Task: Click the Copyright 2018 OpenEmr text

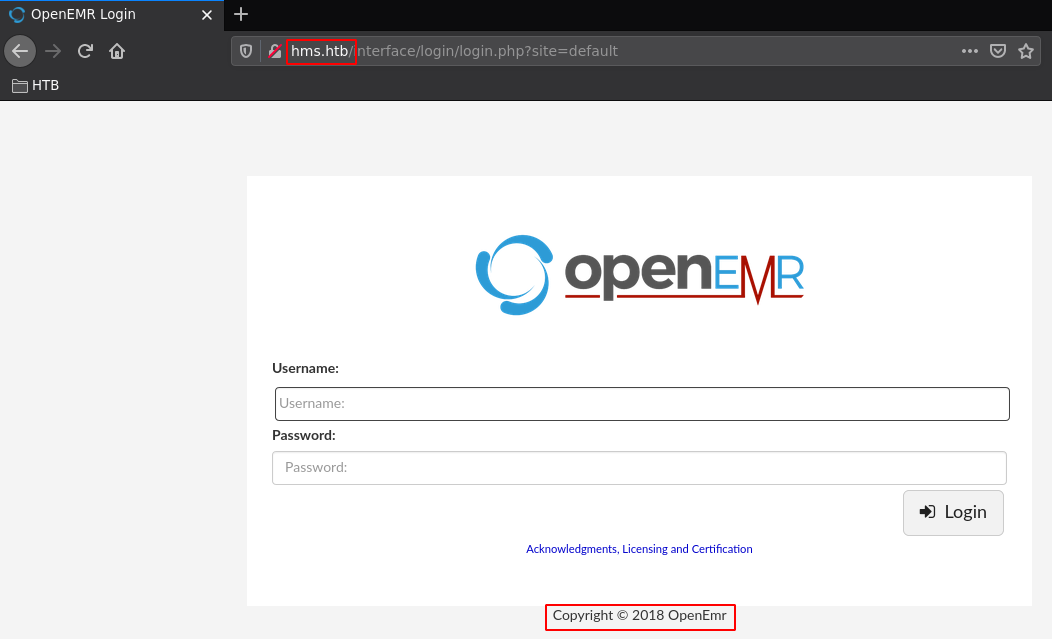Action: (x=639, y=616)
